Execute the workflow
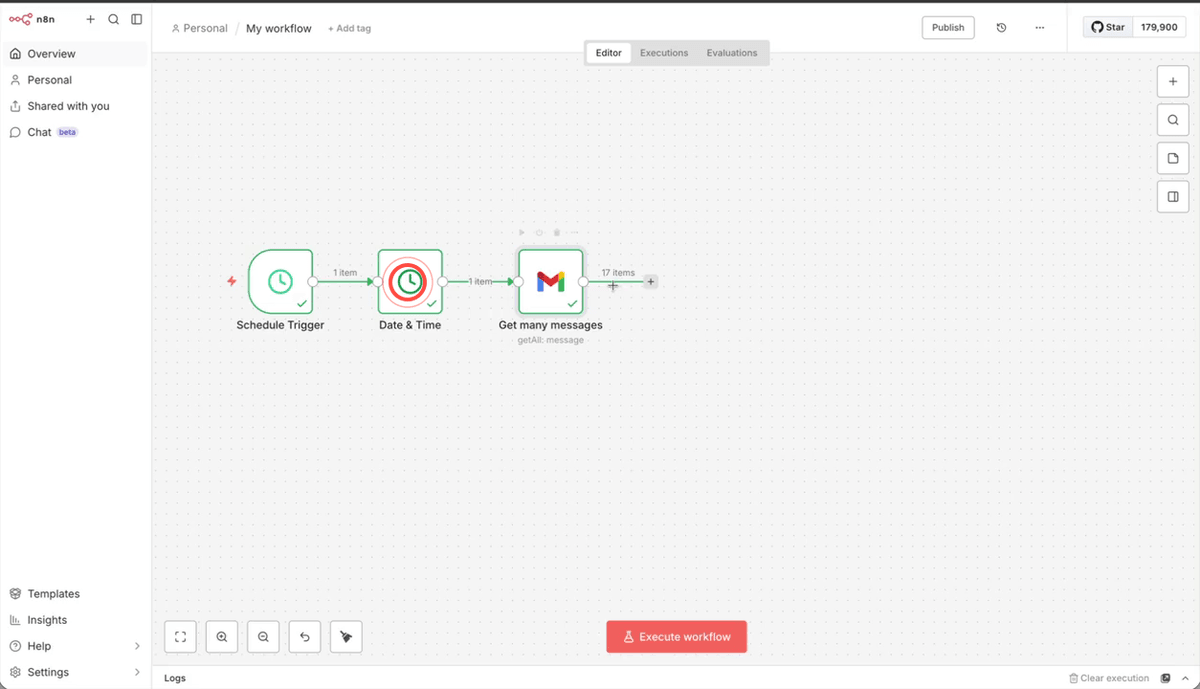This screenshot has height=689, width=1200. [676, 636]
